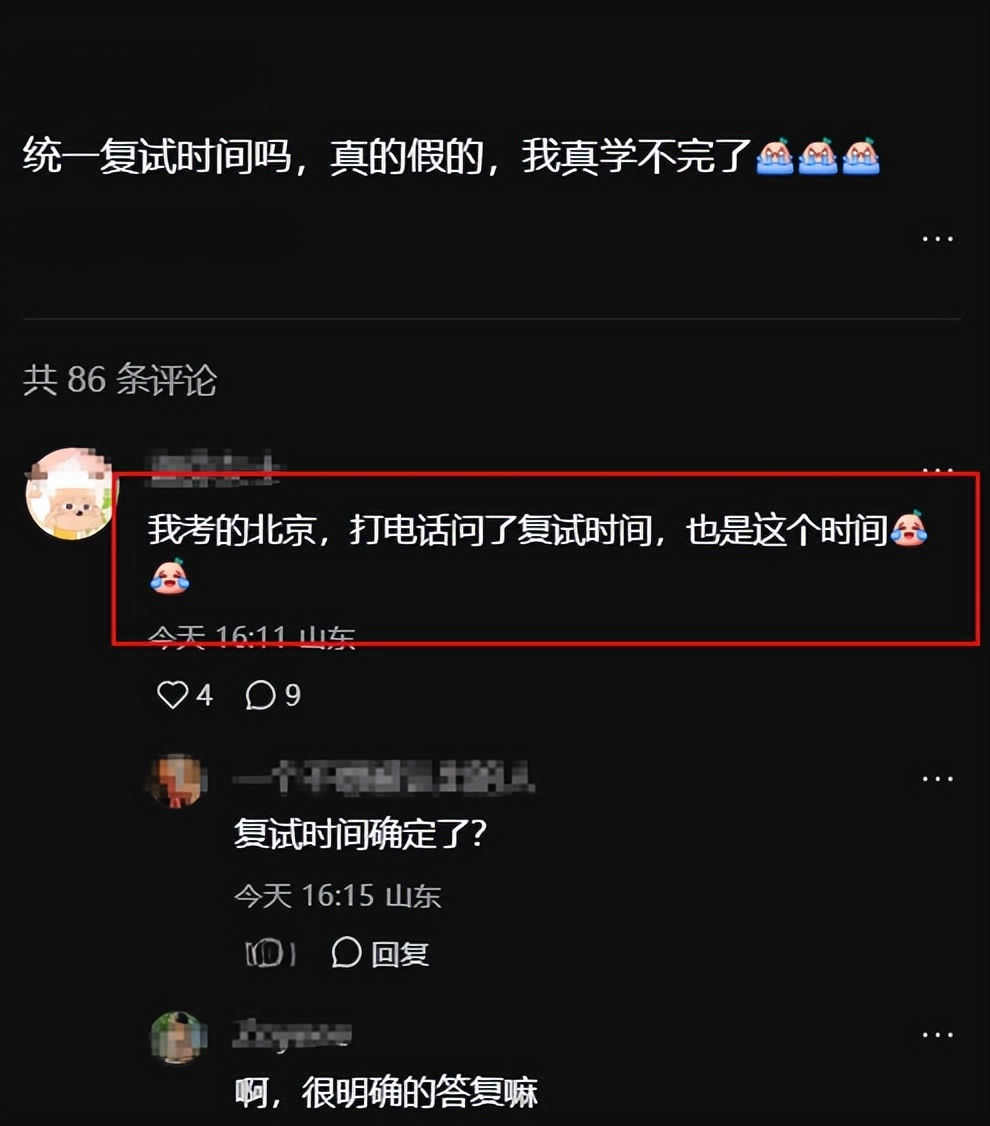Open avatar of '复试时间确定了?' replier
990x1126 pixels.
pos(178,780)
